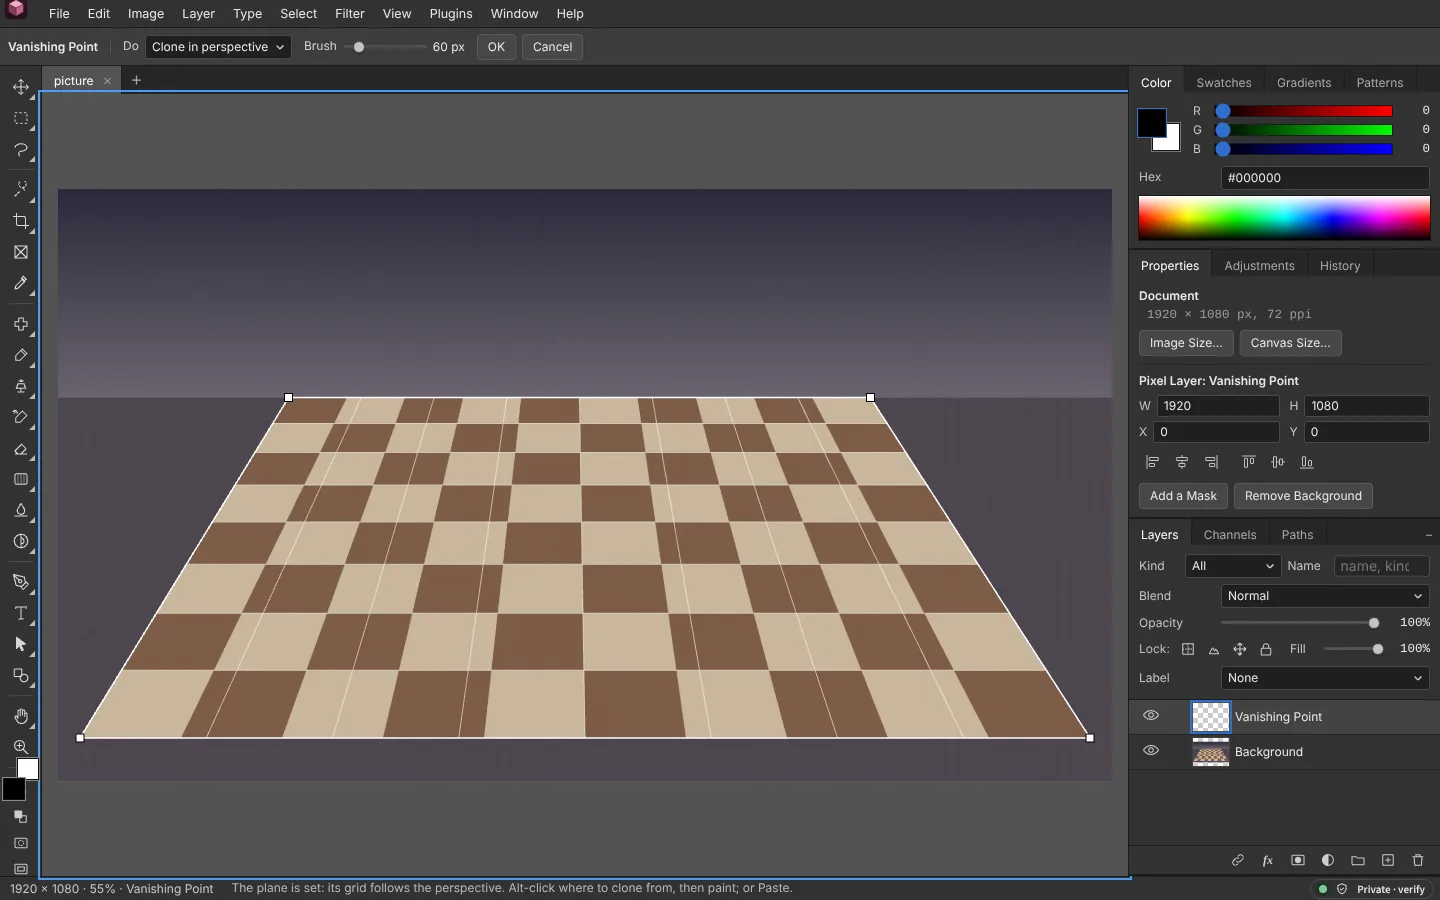Hide the Vanishing Point layer

1151,716
